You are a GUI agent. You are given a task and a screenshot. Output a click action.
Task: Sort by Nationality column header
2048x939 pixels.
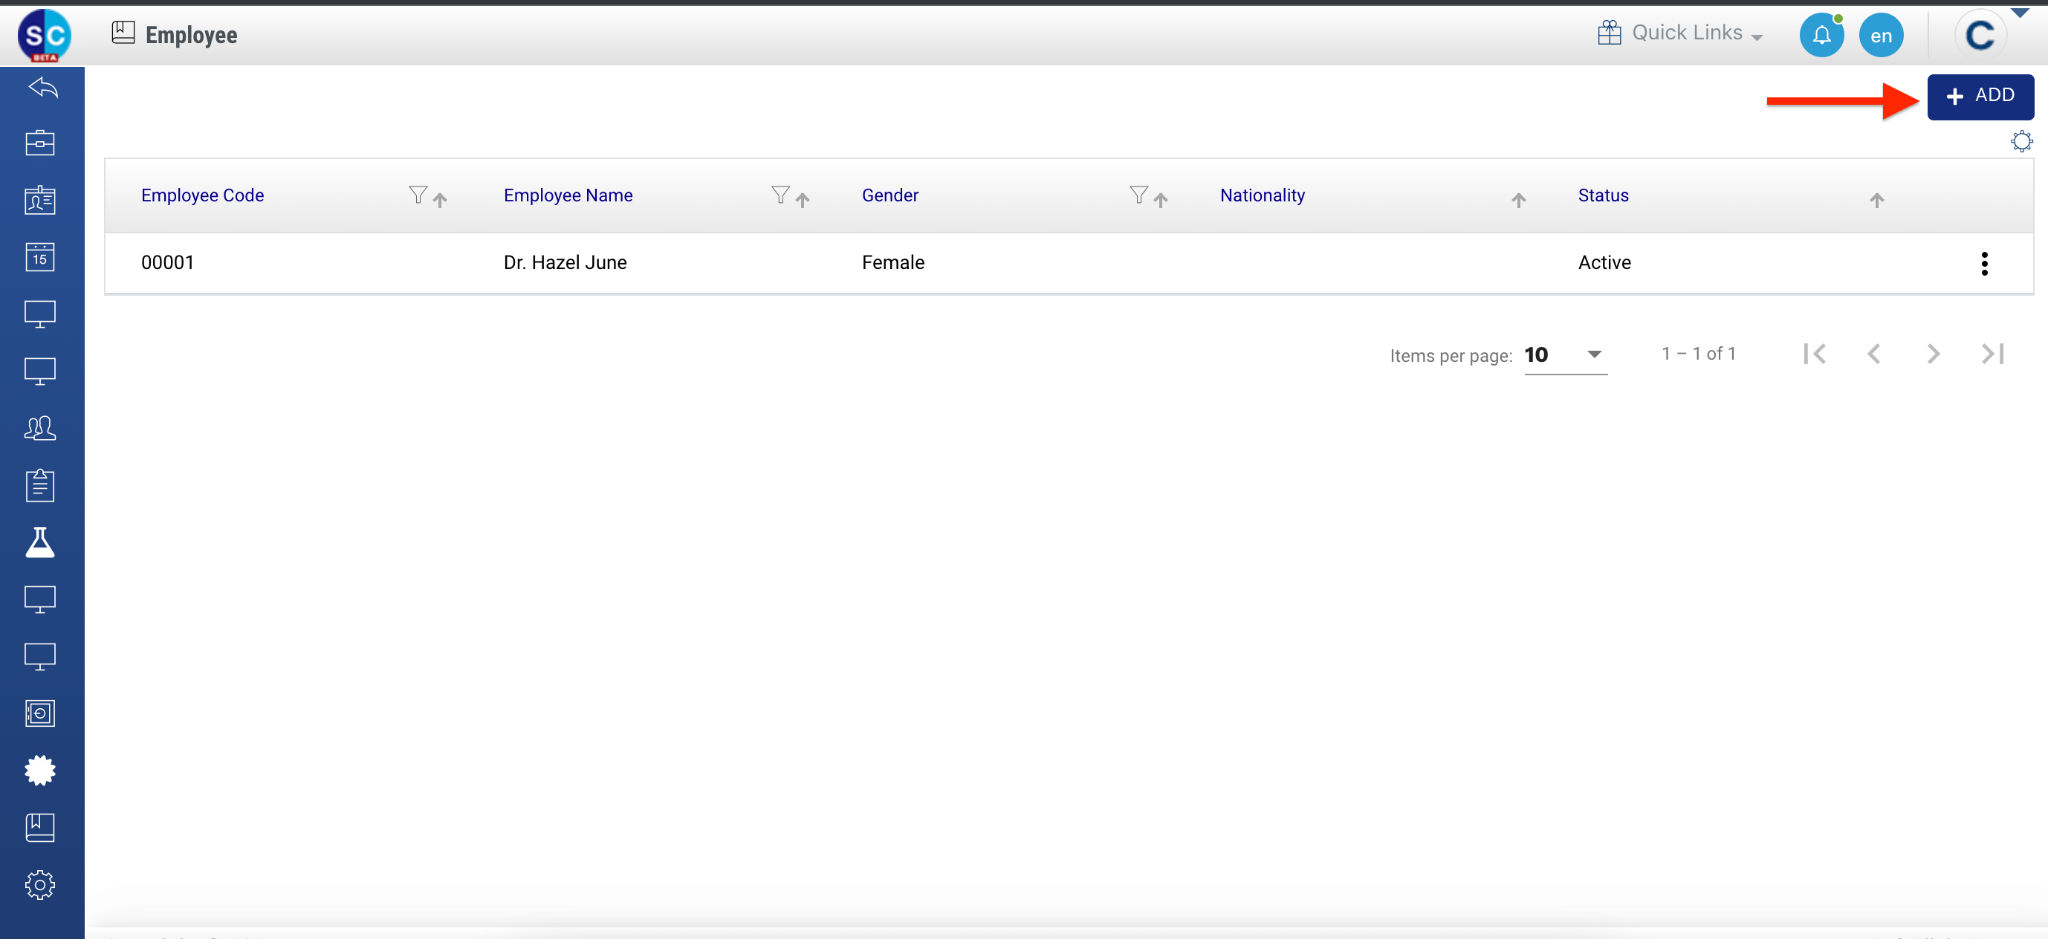click(x=1262, y=196)
